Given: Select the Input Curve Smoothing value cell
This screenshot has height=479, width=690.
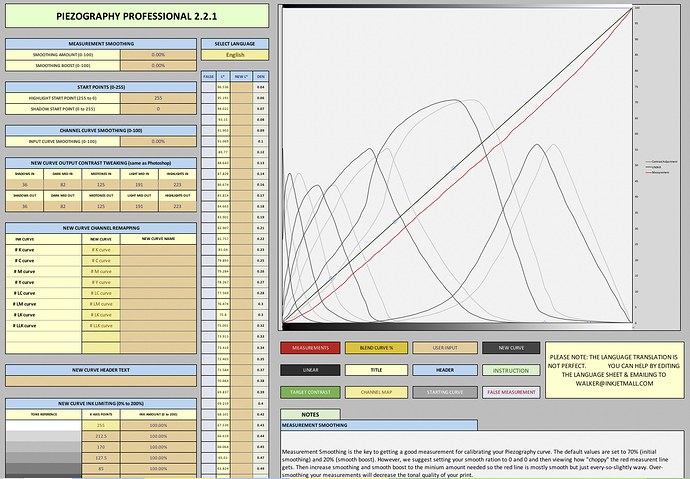Looking at the screenshot, I should pyautogui.click(x=158, y=142).
